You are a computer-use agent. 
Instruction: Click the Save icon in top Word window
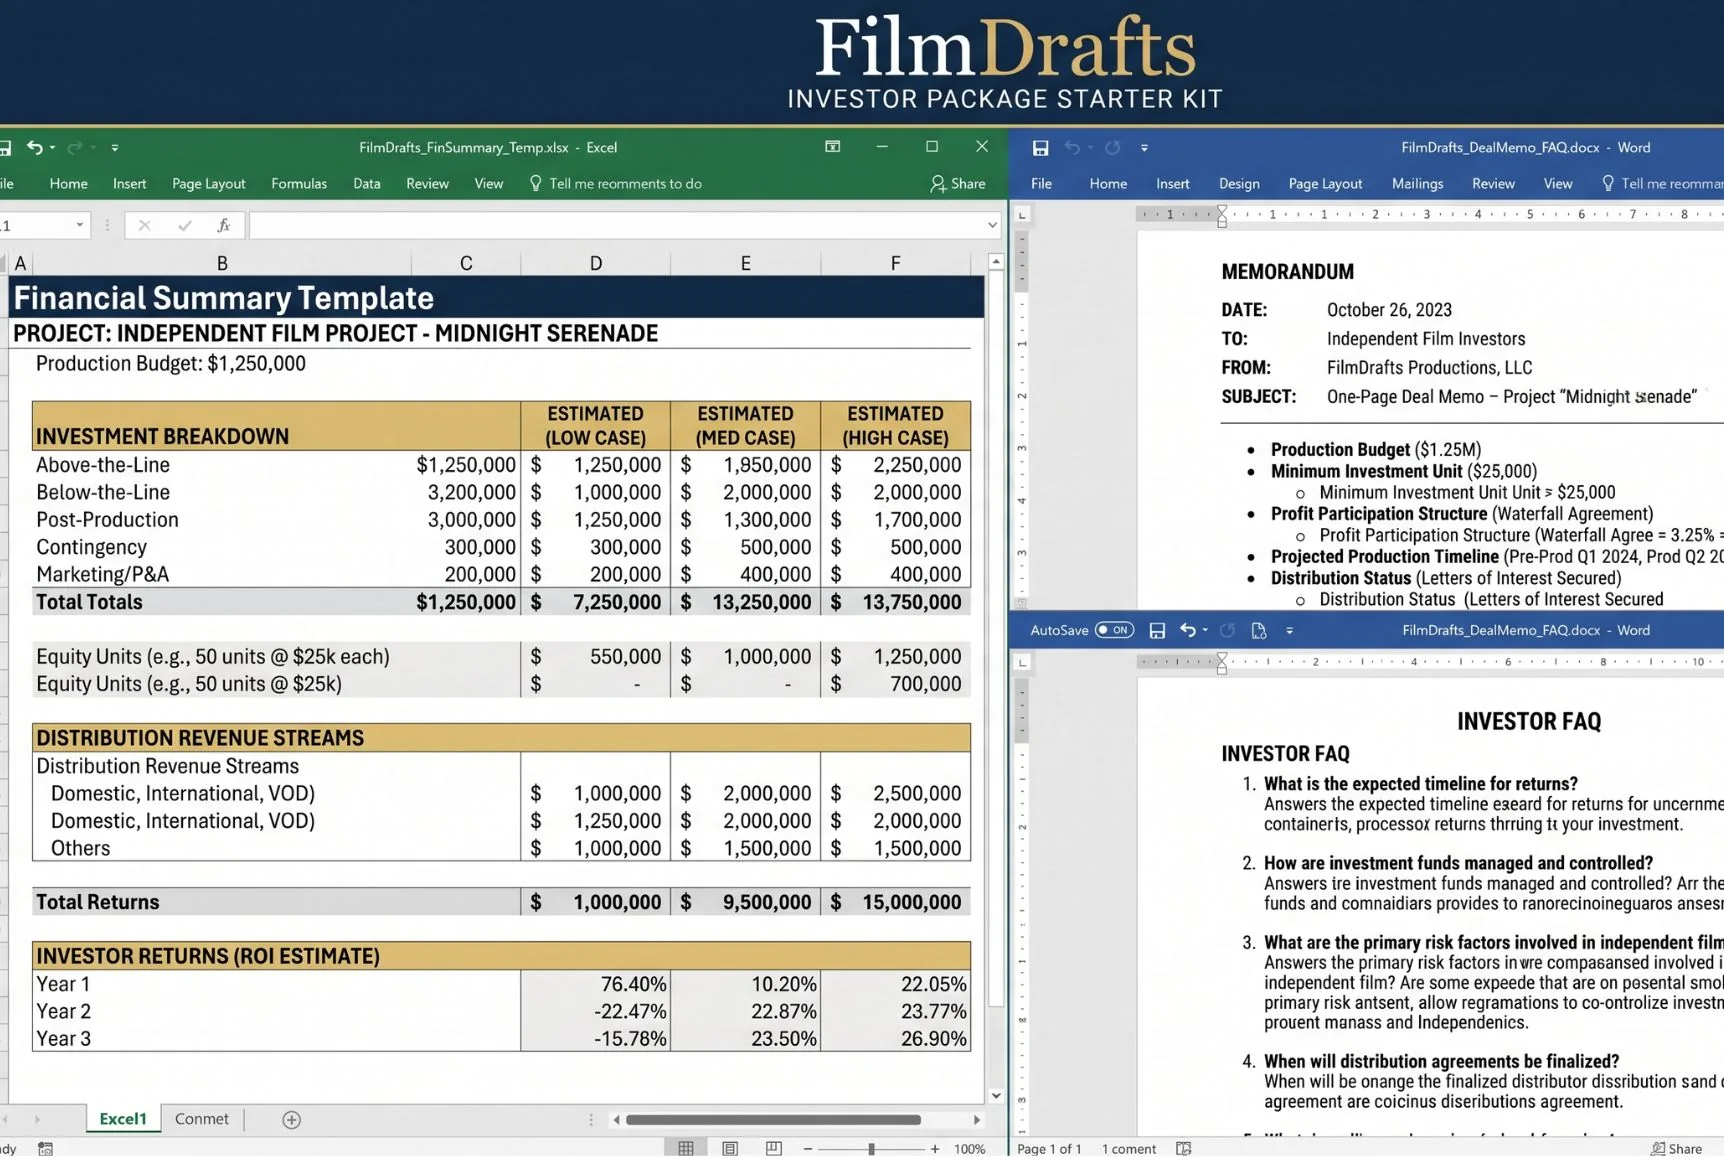point(1041,148)
